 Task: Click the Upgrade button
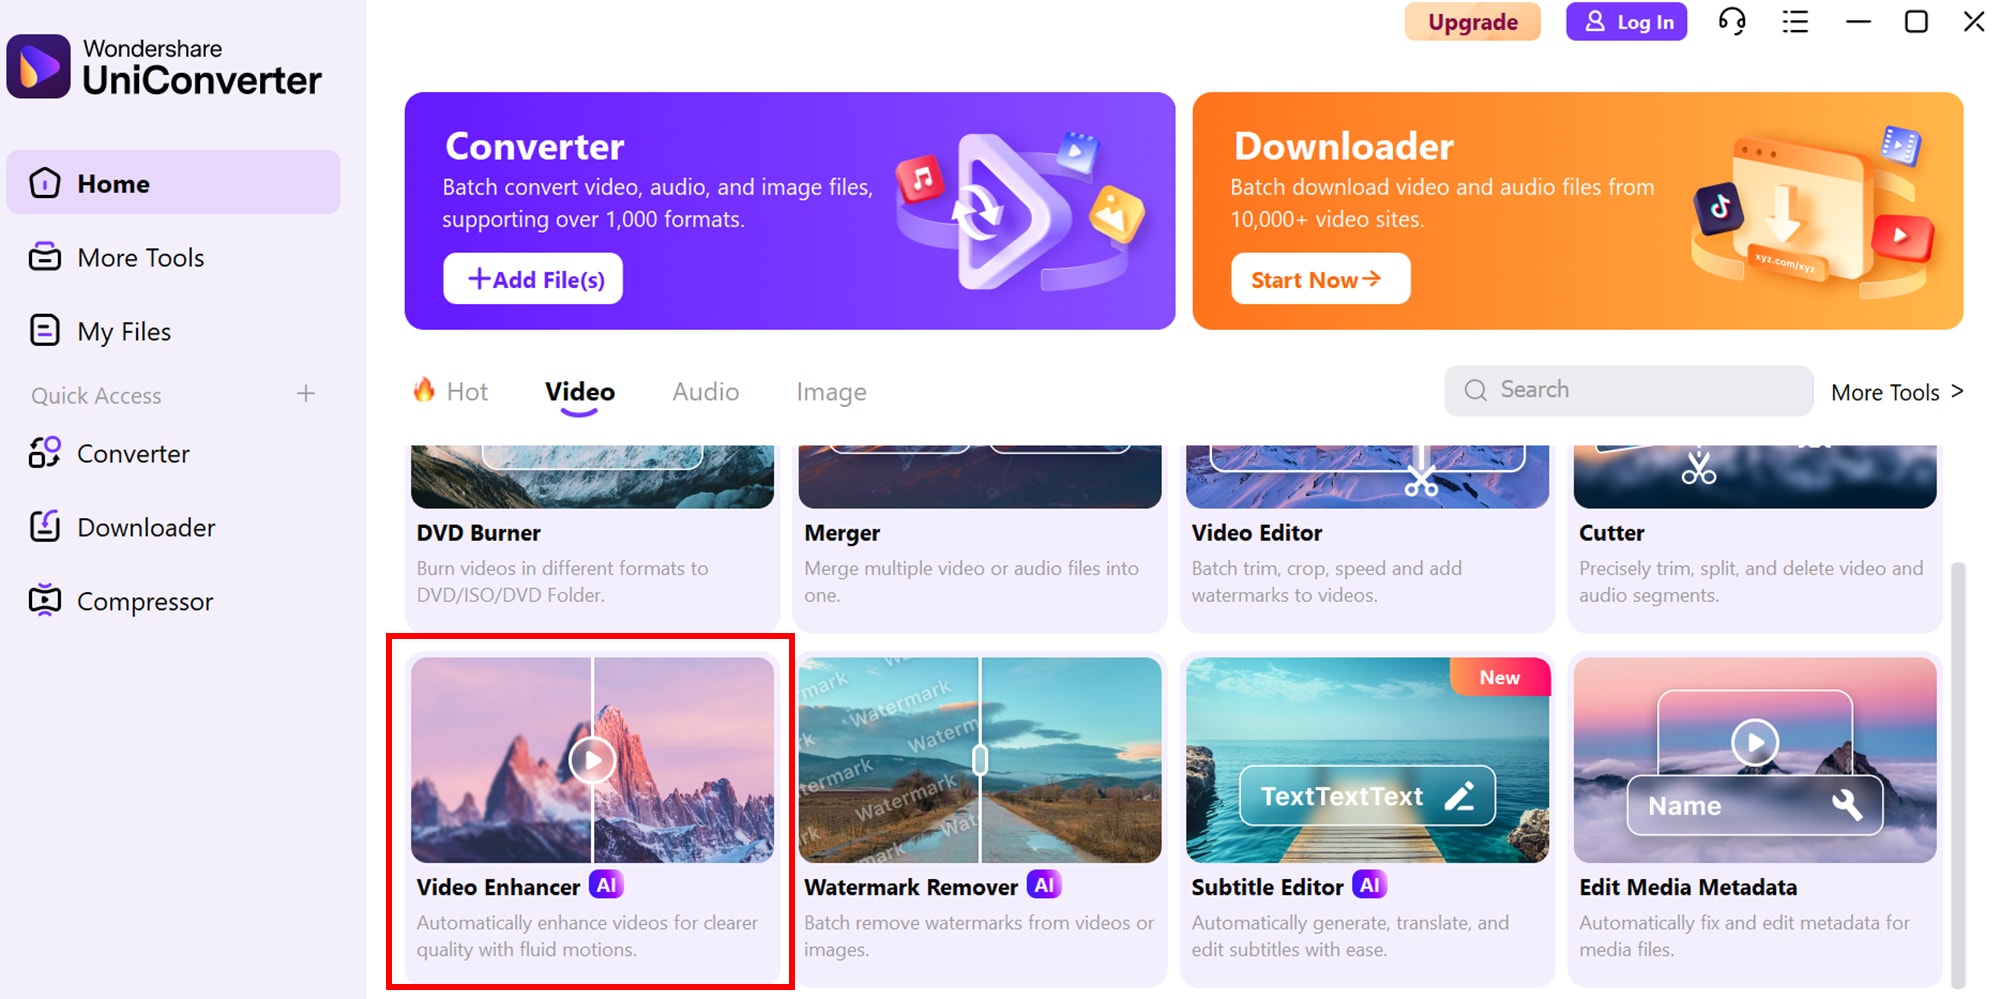pos(1472,22)
